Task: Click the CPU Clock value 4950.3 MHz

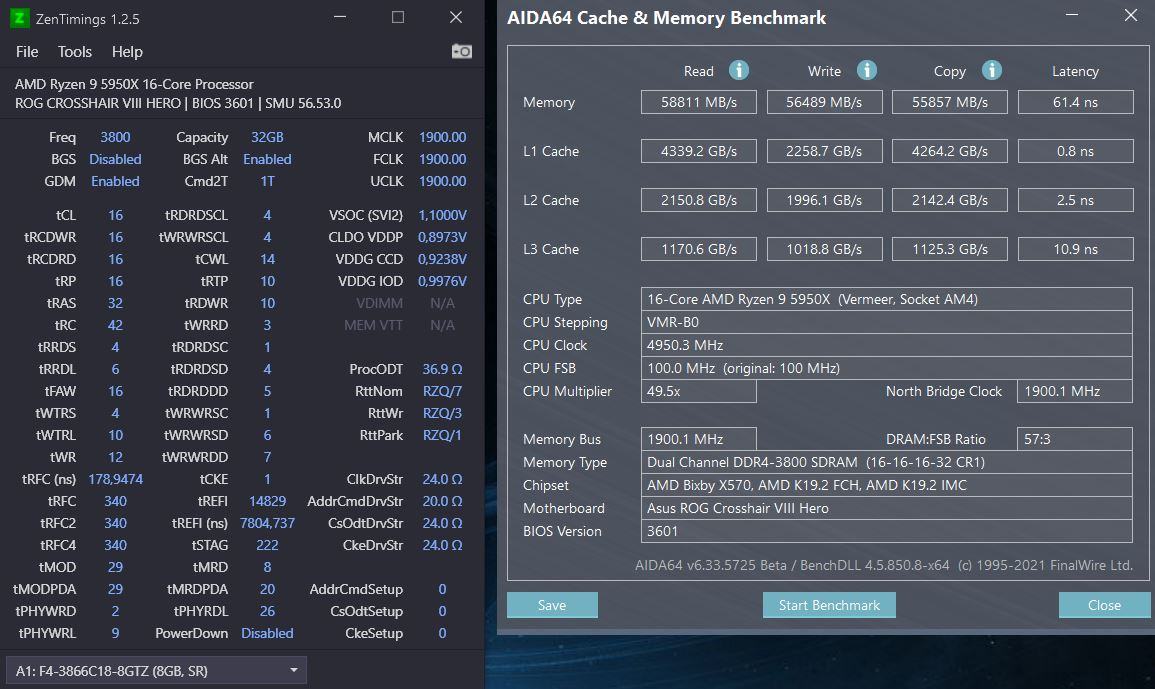Action: click(x=886, y=345)
